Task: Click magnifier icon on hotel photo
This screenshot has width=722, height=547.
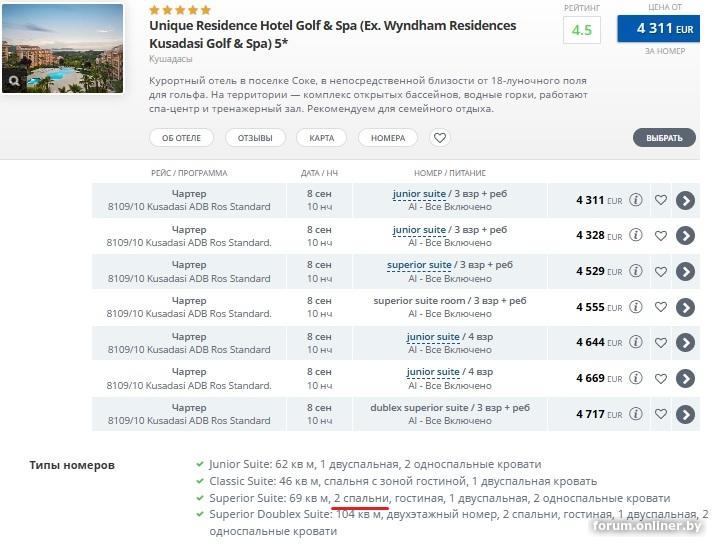Action: (15, 81)
